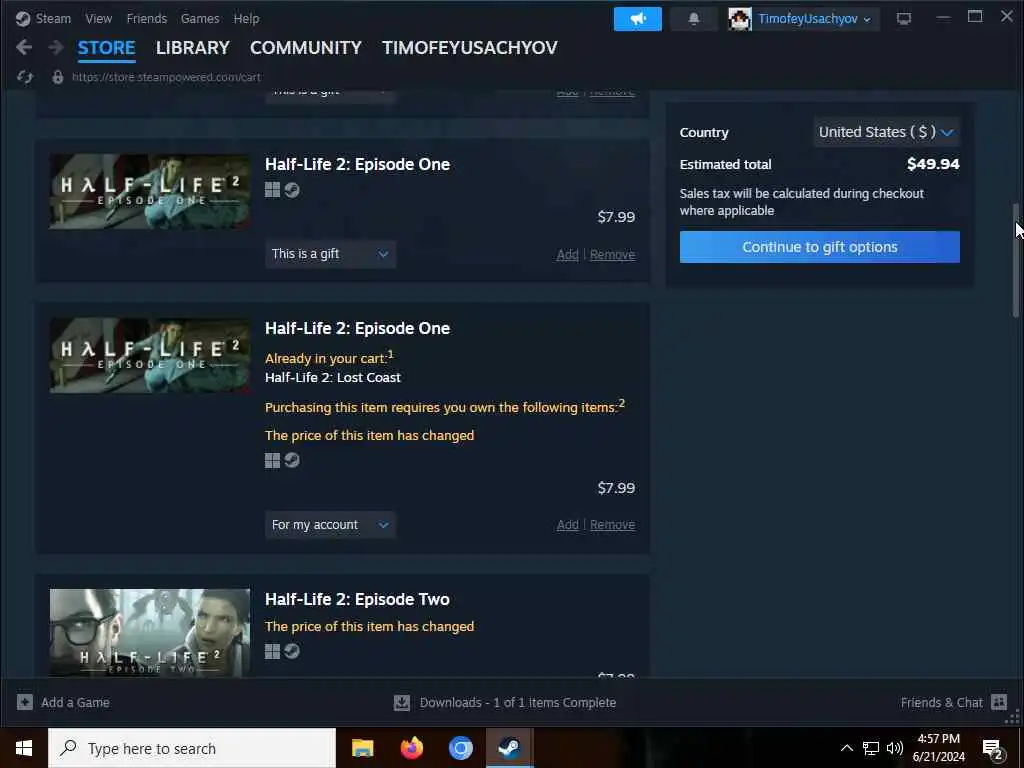
Task: Open the Help menu
Action: pyautogui.click(x=246, y=19)
